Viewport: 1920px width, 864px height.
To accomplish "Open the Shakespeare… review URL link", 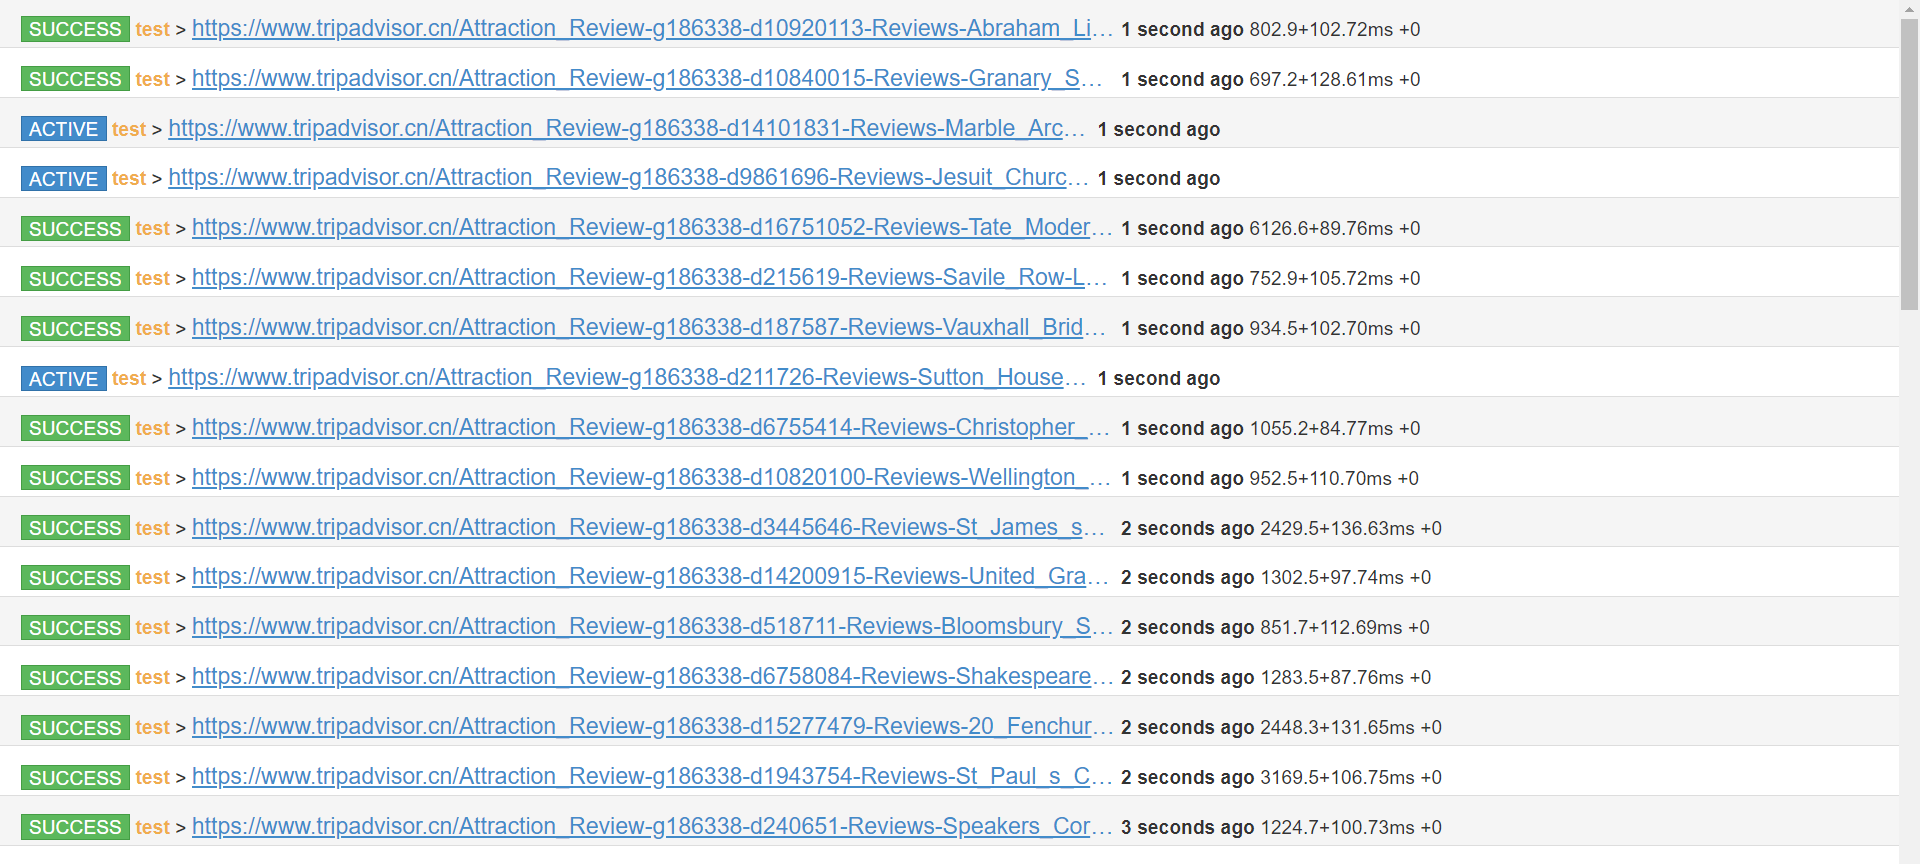I will pyautogui.click(x=652, y=677).
